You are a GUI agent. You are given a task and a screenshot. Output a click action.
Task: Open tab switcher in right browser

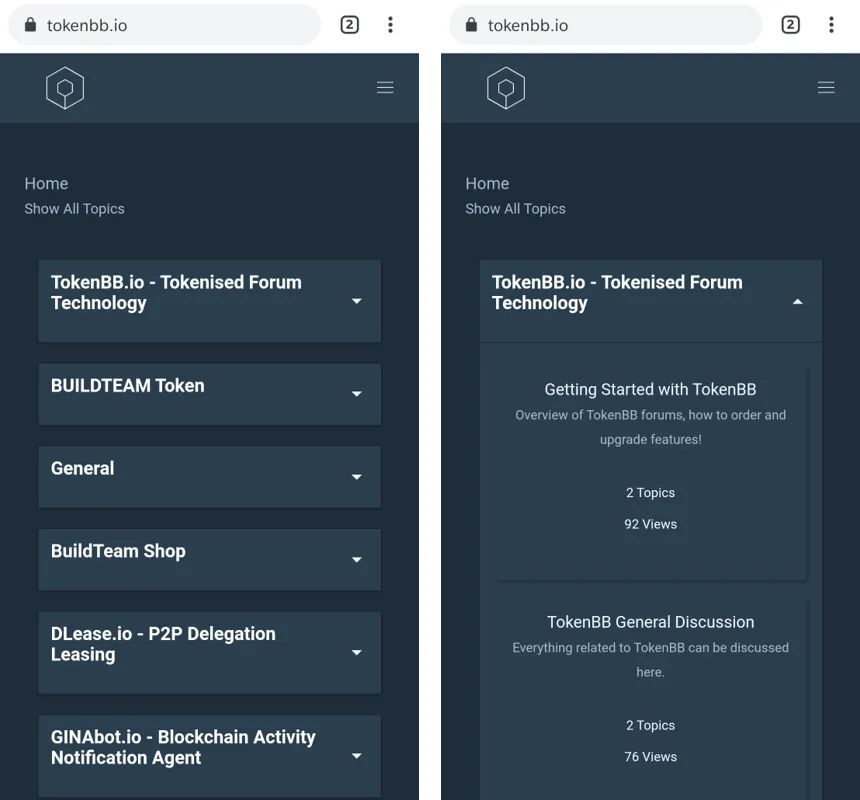coord(790,25)
